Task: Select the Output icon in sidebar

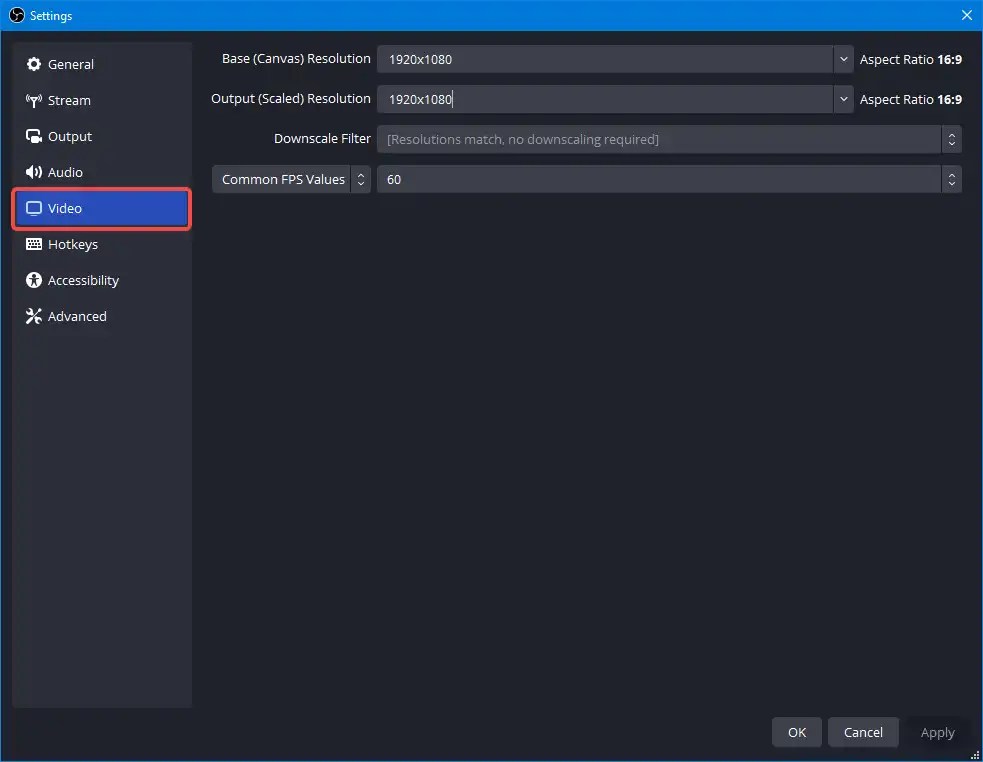Action: tap(33, 136)
